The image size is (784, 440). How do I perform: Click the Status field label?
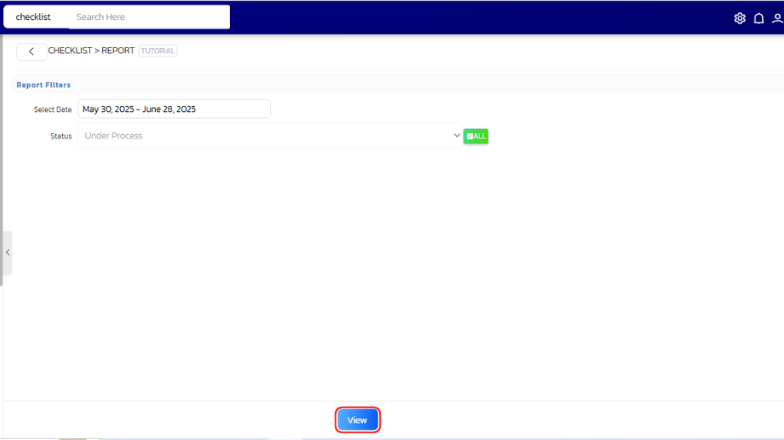(x=61, y=136)
